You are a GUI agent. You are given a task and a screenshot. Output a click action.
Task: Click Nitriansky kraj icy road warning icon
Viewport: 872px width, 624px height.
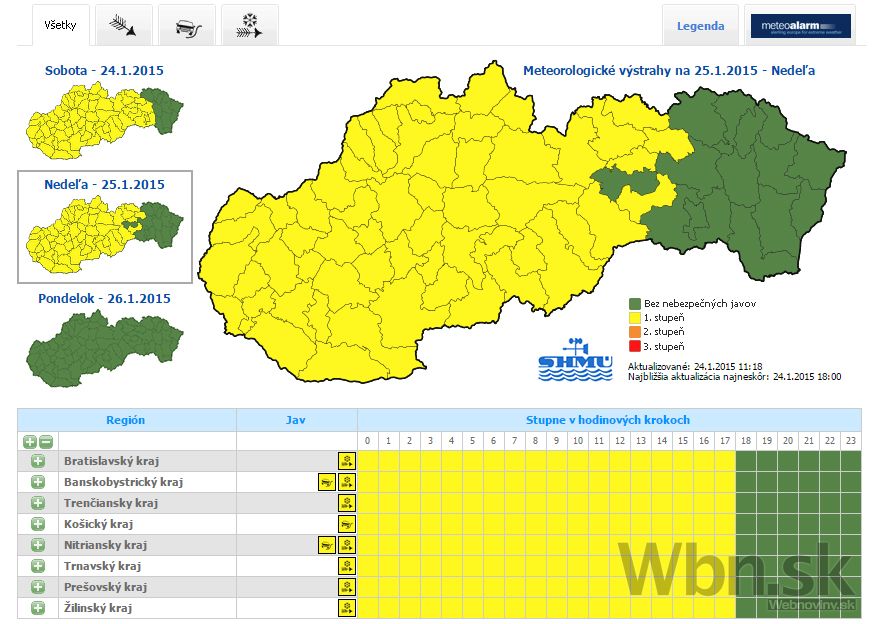coord(327,545)
